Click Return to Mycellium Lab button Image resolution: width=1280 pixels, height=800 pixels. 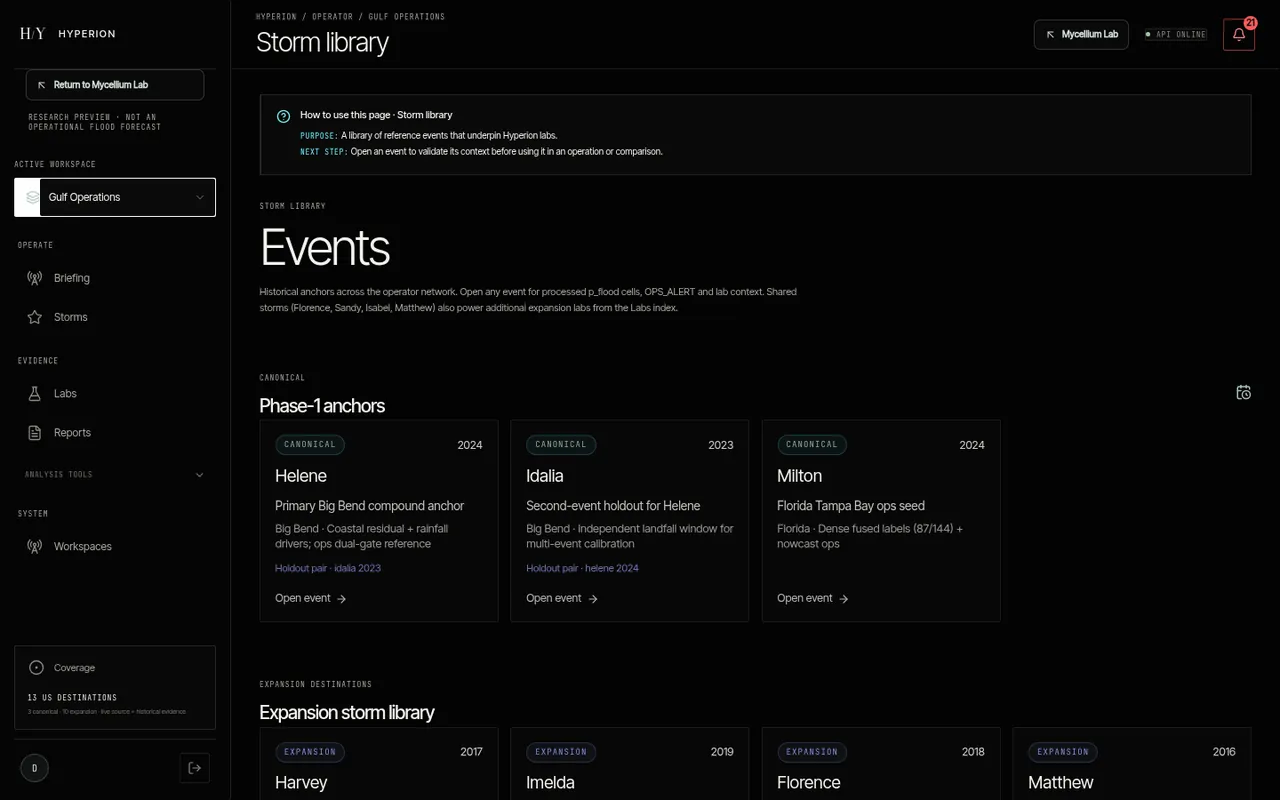(x=115, y=85)
